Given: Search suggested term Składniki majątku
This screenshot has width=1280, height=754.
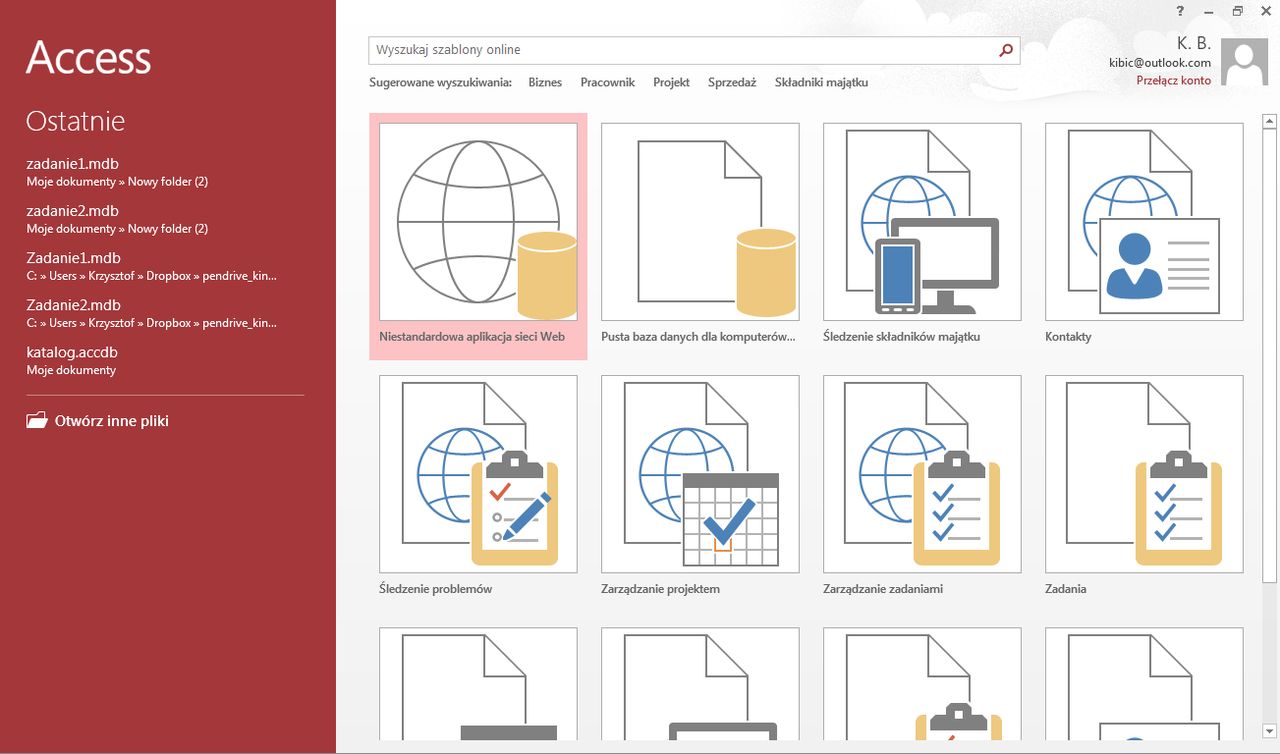Looking at the screenshot, I should (821, 83).
